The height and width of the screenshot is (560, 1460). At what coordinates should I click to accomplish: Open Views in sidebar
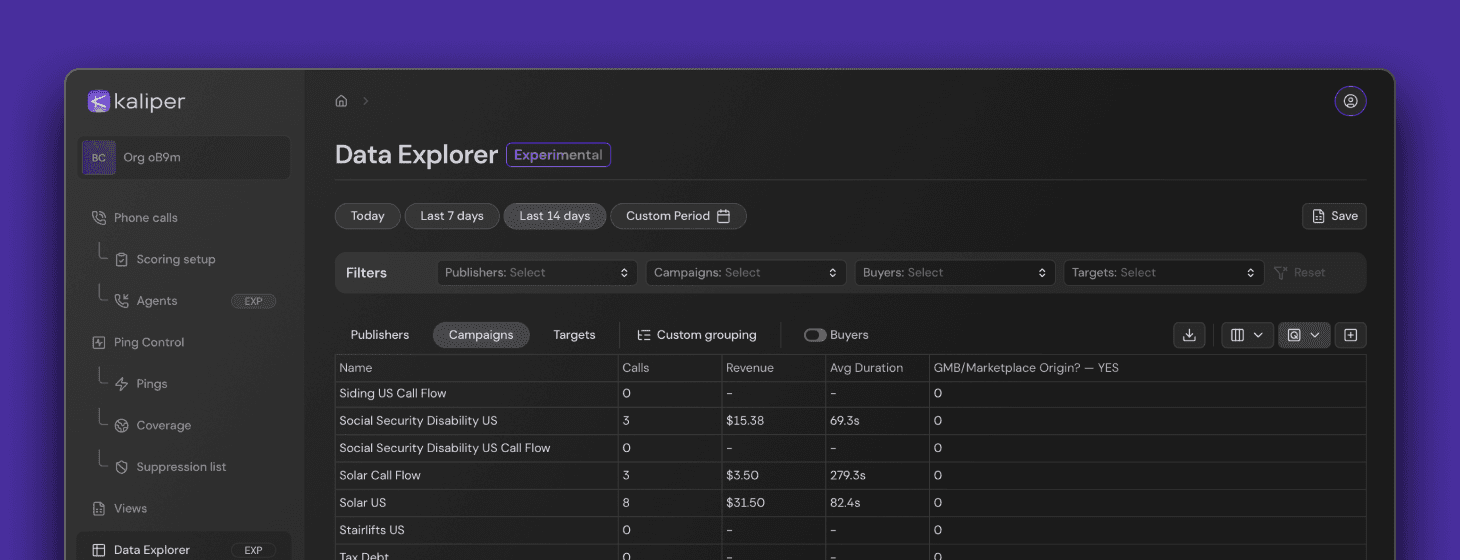click(130, 508)
